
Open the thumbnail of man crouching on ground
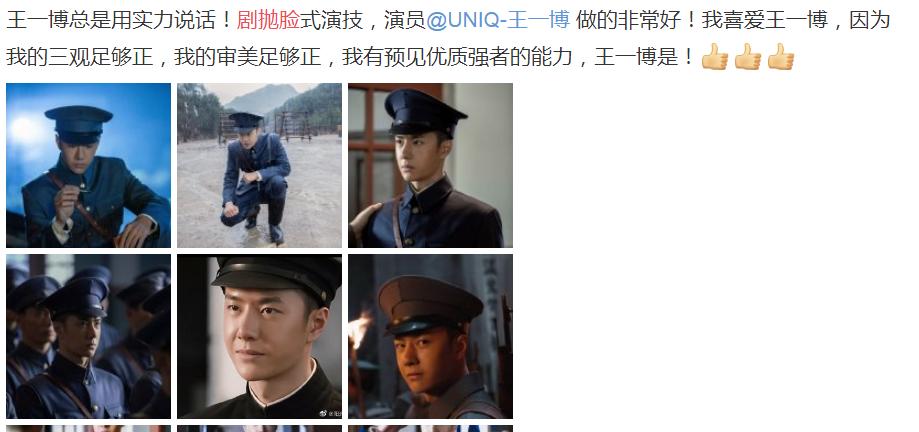260,165
